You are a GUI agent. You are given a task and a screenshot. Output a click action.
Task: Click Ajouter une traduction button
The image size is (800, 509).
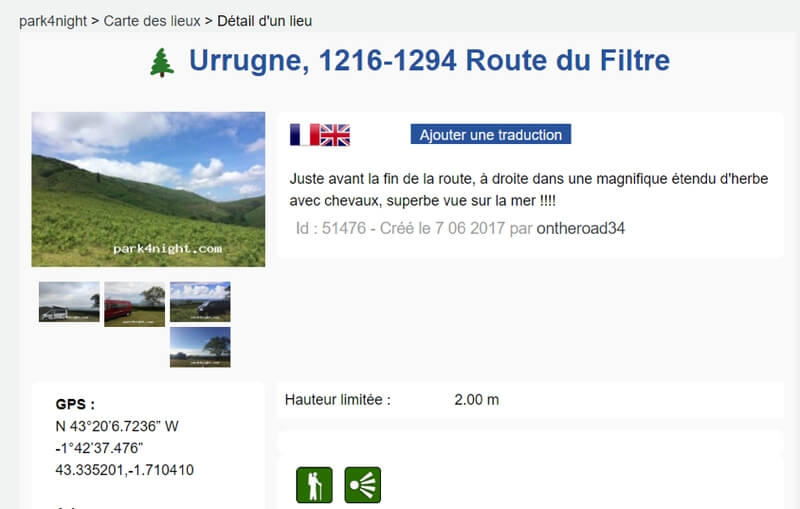(x=491, y=134)
